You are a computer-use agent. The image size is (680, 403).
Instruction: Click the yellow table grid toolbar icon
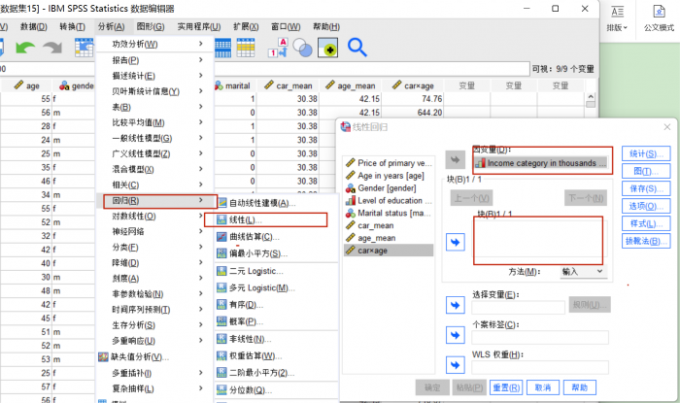(x=245, y=47)
